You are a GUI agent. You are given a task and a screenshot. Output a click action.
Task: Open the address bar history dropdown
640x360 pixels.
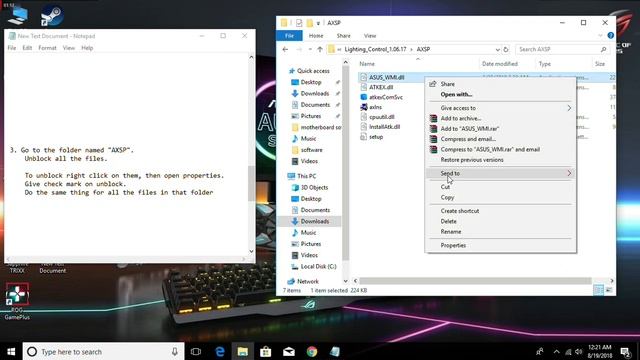click(x=498, y=49)
